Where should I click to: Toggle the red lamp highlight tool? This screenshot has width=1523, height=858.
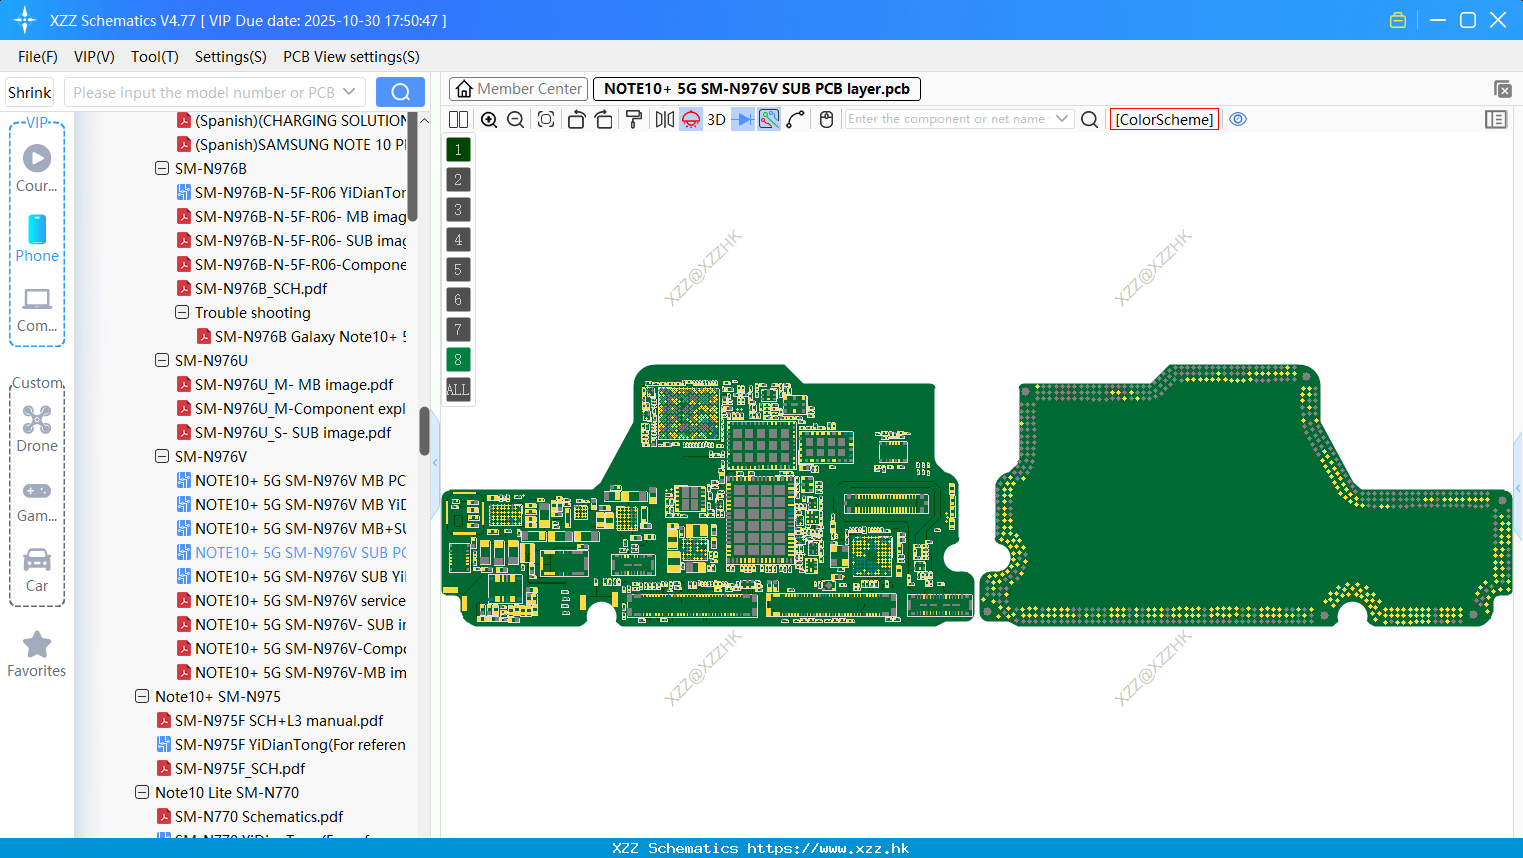click(691, 119)
